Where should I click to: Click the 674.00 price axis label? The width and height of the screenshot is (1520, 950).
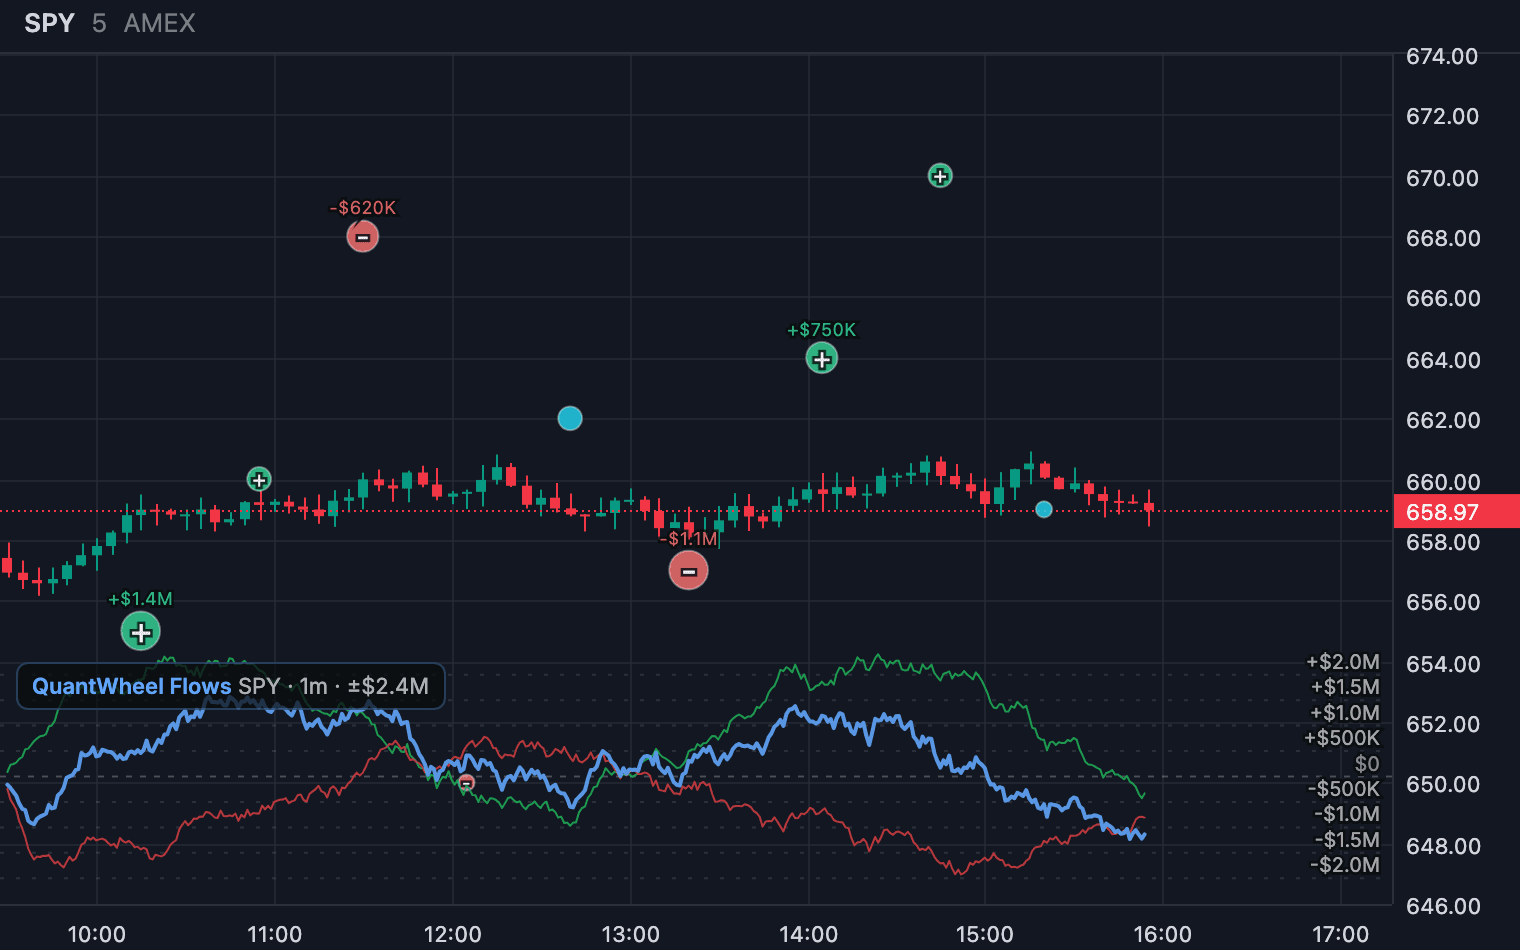point(1442,56)
